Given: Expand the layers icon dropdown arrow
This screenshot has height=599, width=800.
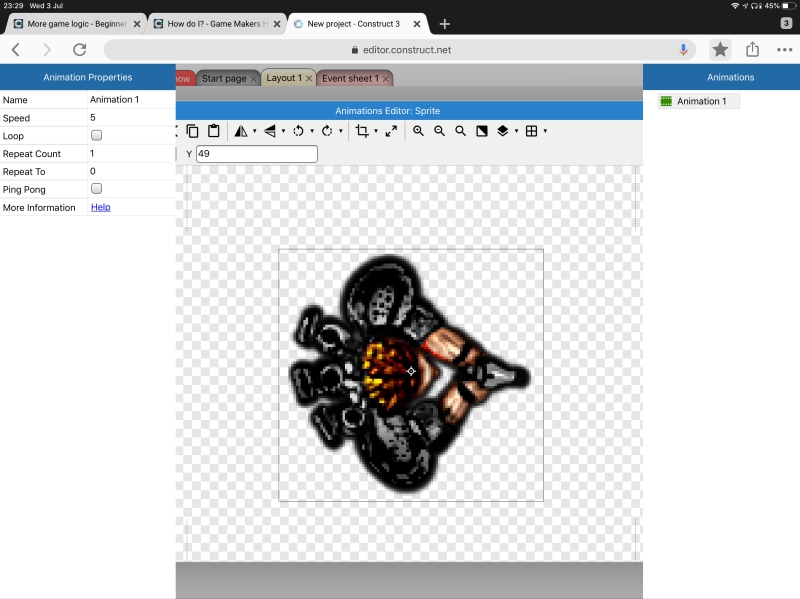Looking at the screenshot, I should [516, 131].
